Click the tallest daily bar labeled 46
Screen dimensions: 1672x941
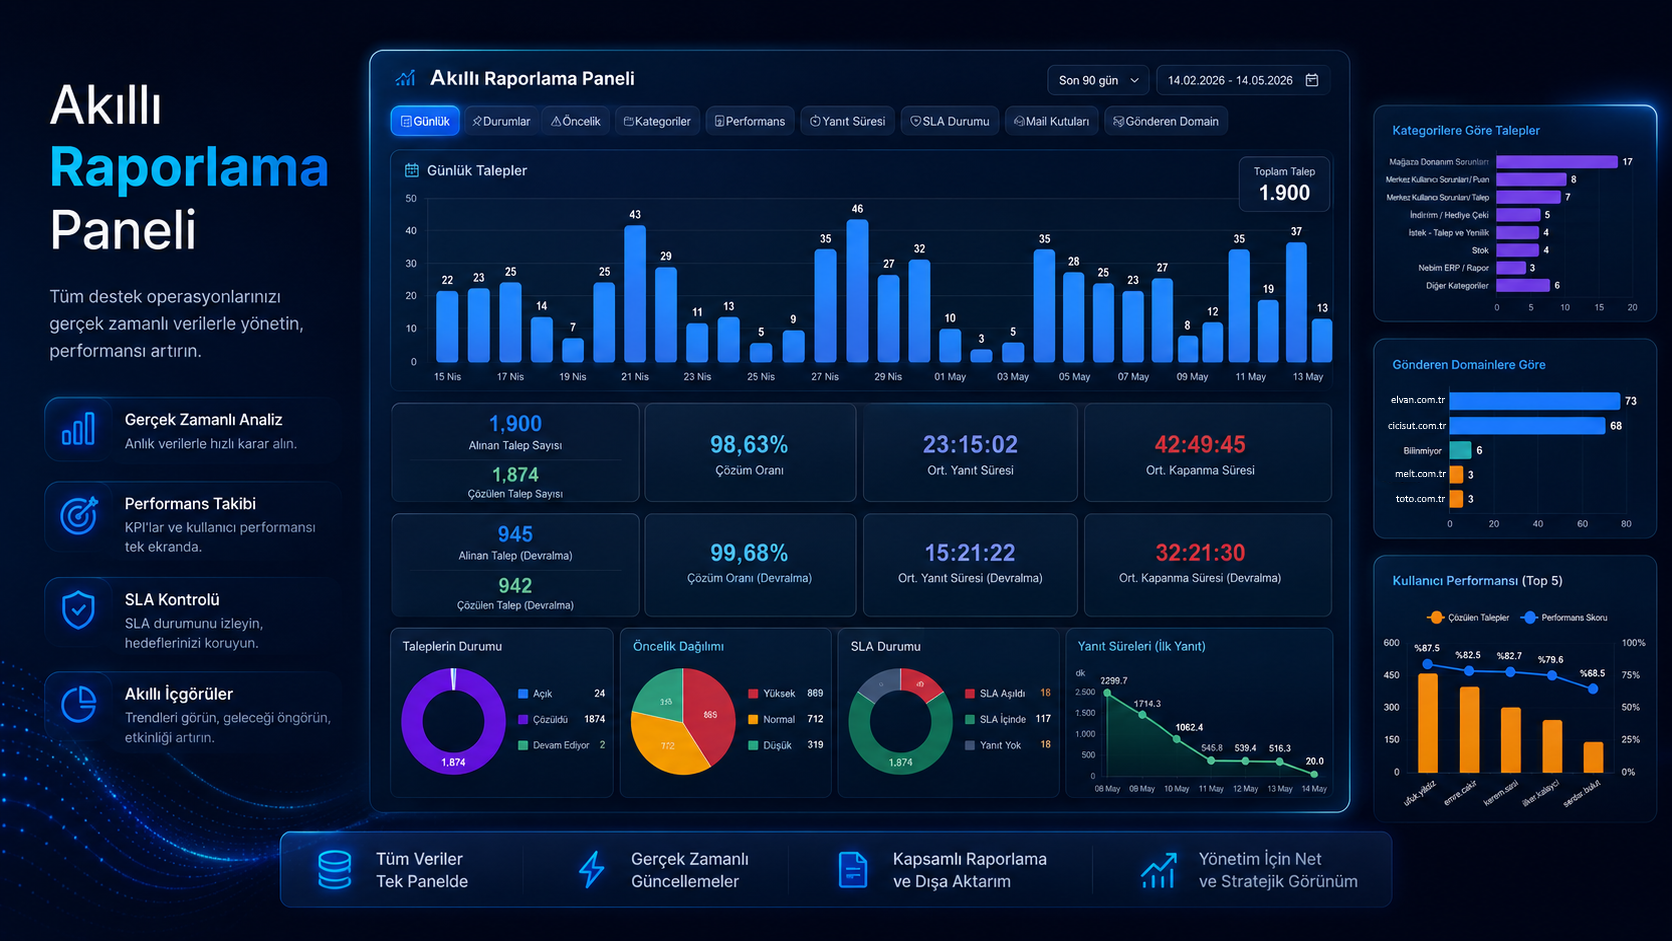coord(857,290)
